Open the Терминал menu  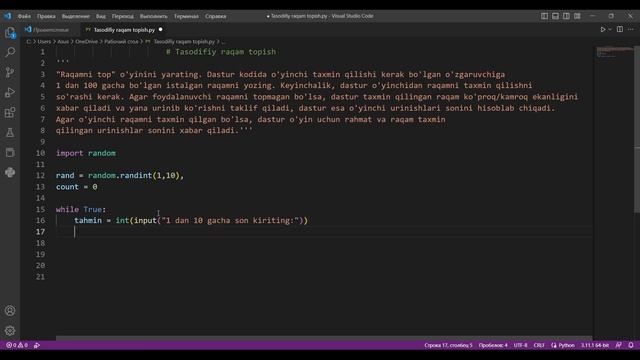click(186, 16)
